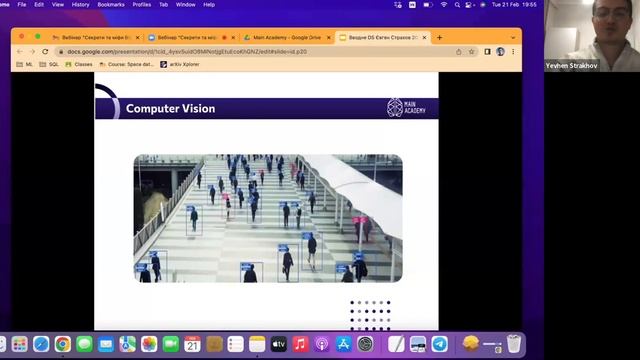This screenshot has width=640, height=360.
Task: Open arXiv Xplorer bookmark
Action: click(x=180, y=64)
